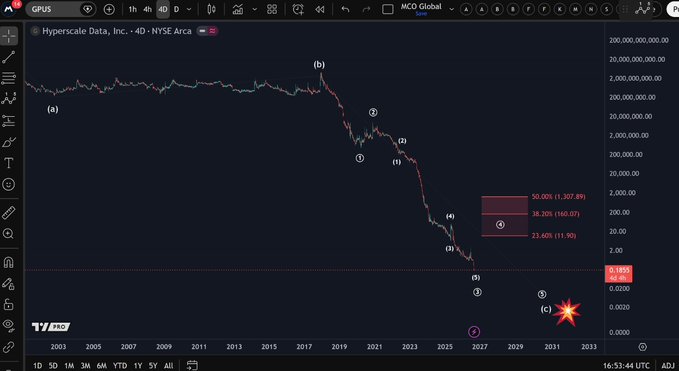The height and width of the screenshot is (371, 679).
Task: Expand the indicators favorites dropdown arrow
Action: (255, 9)
